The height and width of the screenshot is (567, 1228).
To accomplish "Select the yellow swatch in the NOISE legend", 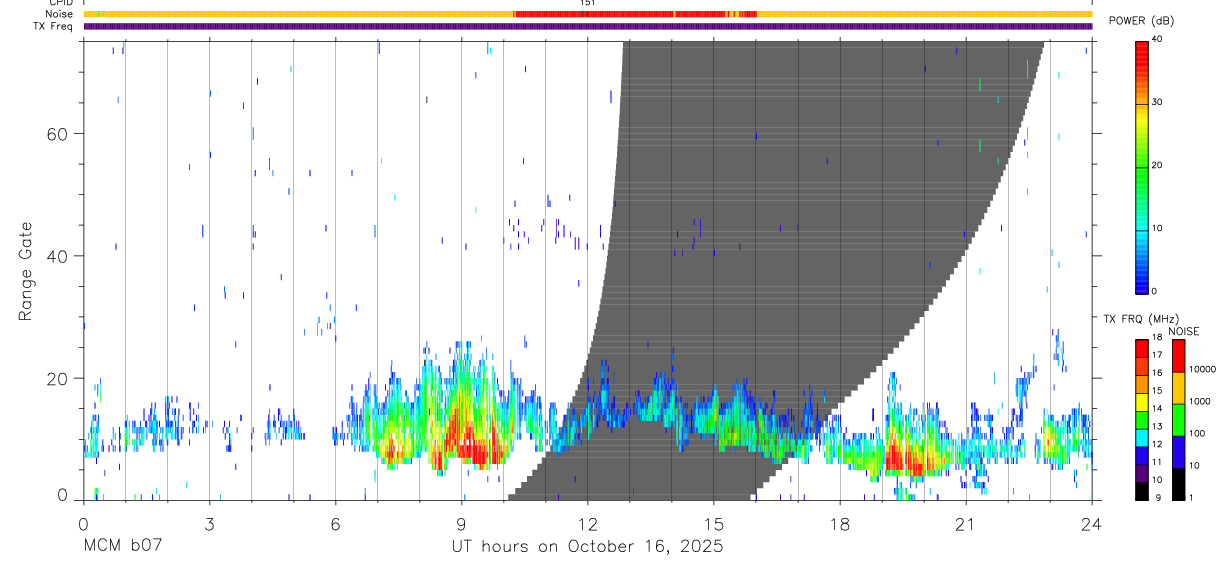I will click(1178, 388).
